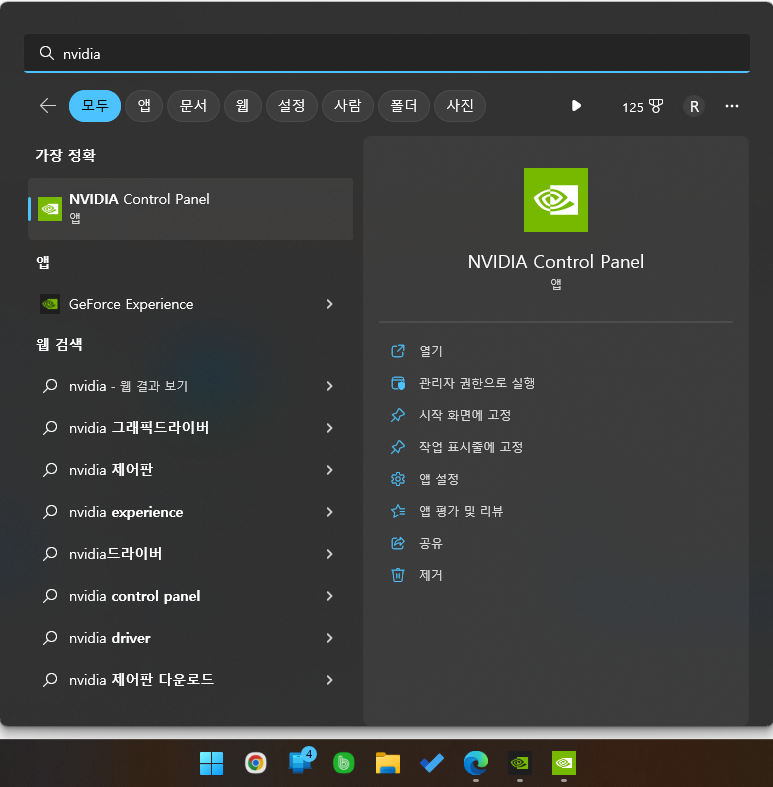Expand the nvidia 그래픽드라이버 chevron
Viewport: 773px width, 787px height.
[329, 428]
